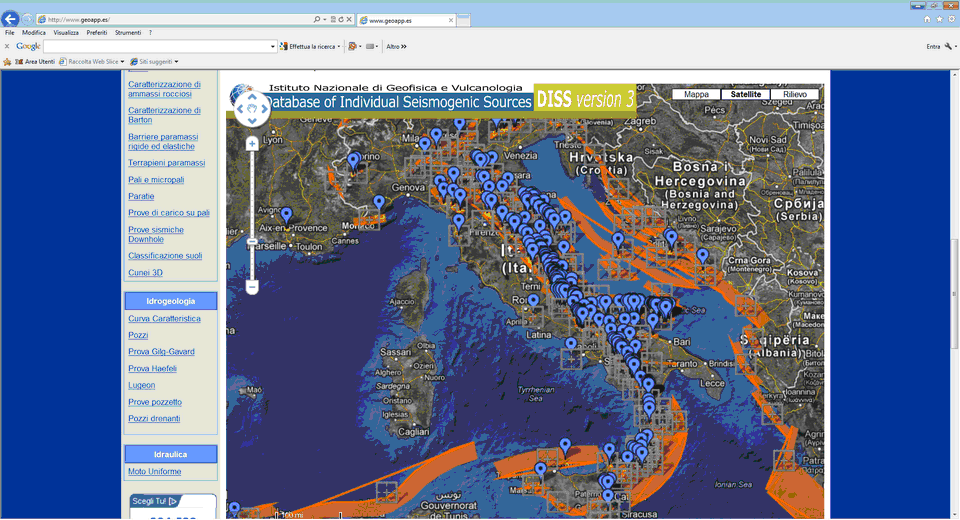The width and height of the screenshot is (960, 520).
Task: Click the map marker near Latina
Action: click(x=571, y=345)
